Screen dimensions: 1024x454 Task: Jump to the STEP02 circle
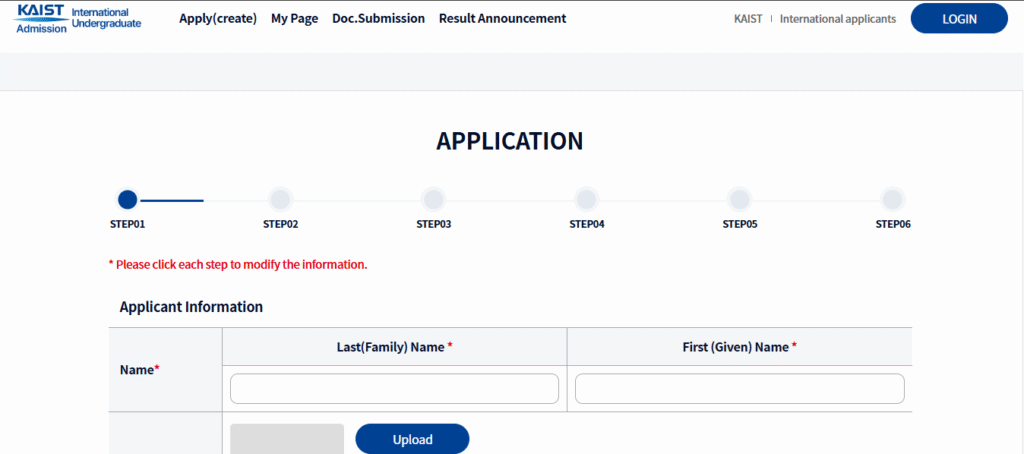(x=280, y=199)
